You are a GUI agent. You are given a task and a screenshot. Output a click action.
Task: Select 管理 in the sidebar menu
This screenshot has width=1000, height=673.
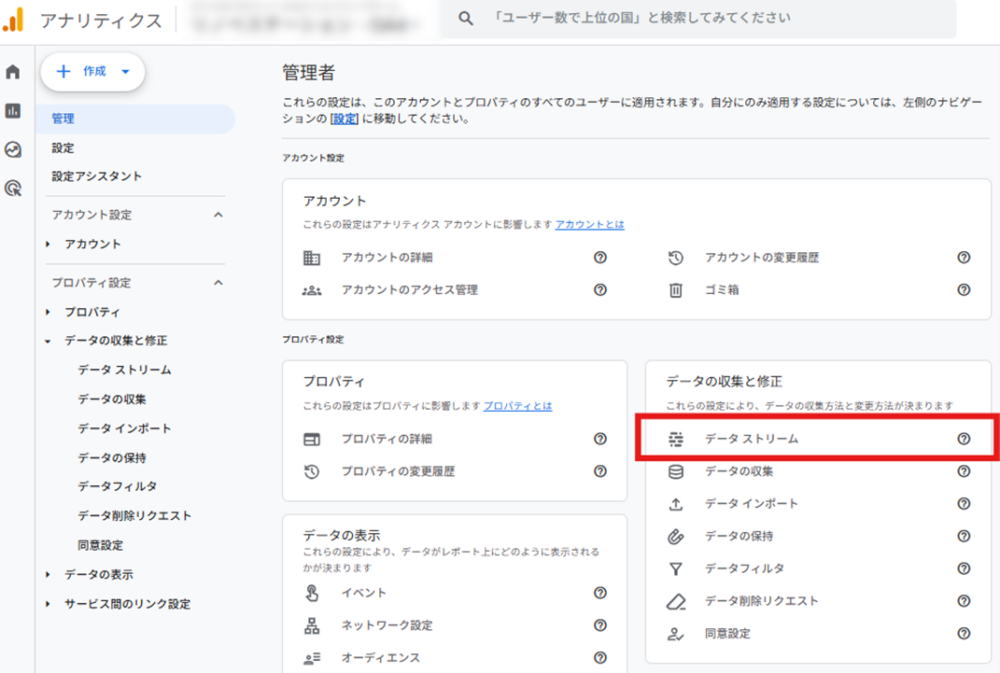coord(63,119)
